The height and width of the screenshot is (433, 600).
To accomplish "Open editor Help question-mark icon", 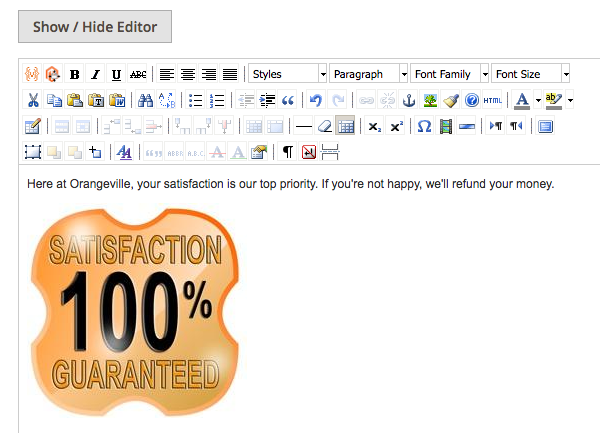I will (472, 100).
